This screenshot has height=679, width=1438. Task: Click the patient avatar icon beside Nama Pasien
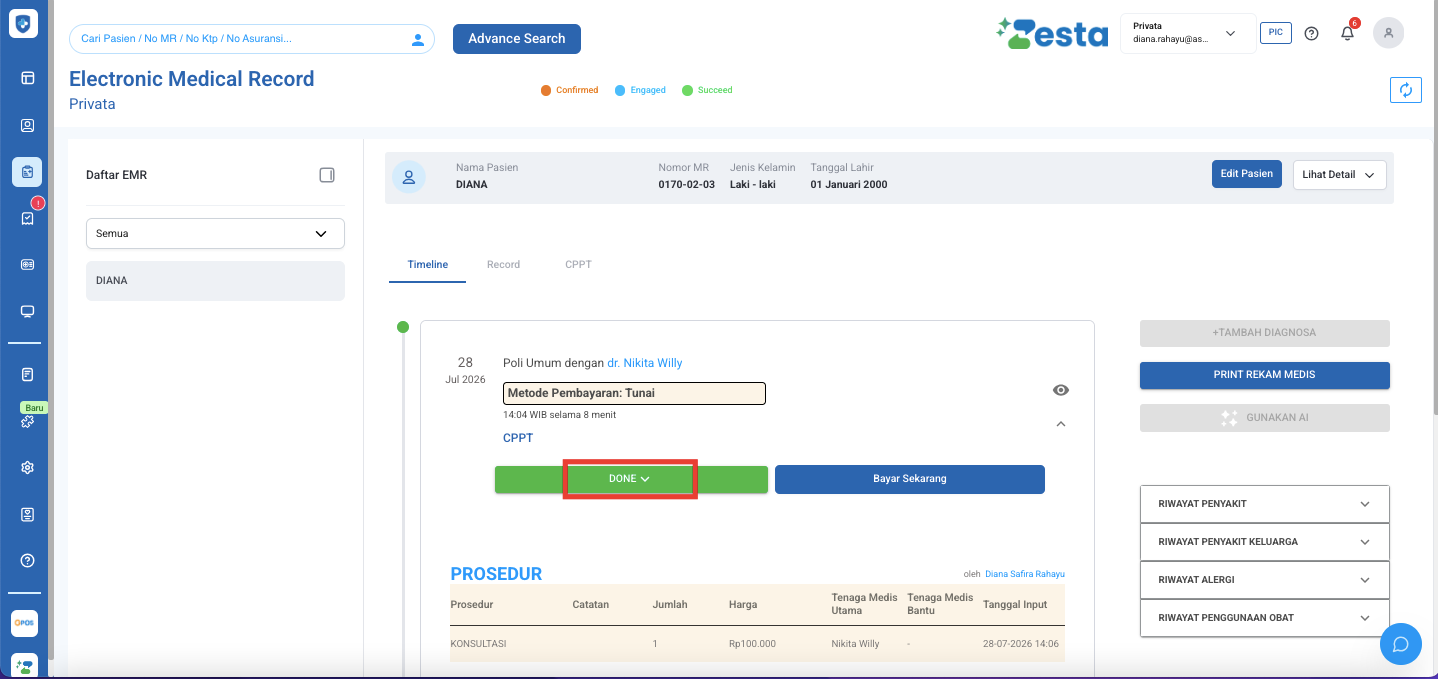[409, 178]
